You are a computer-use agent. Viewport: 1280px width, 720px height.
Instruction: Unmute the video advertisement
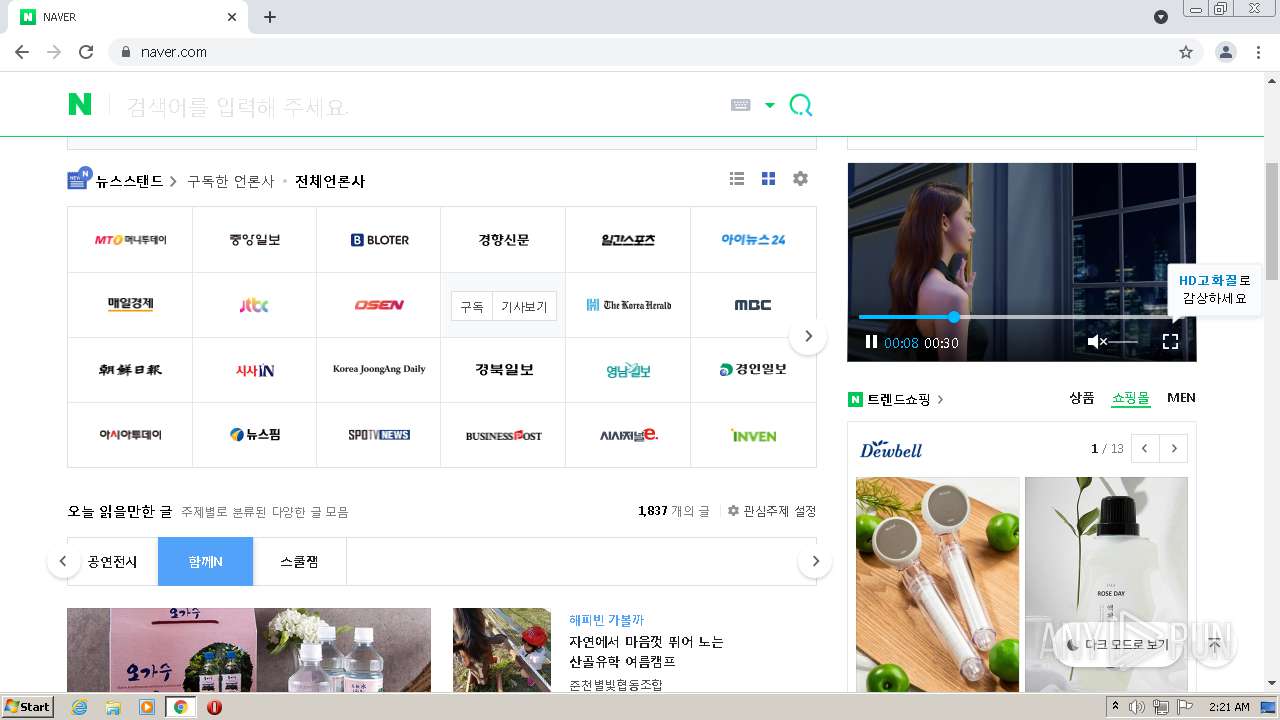1097,342
